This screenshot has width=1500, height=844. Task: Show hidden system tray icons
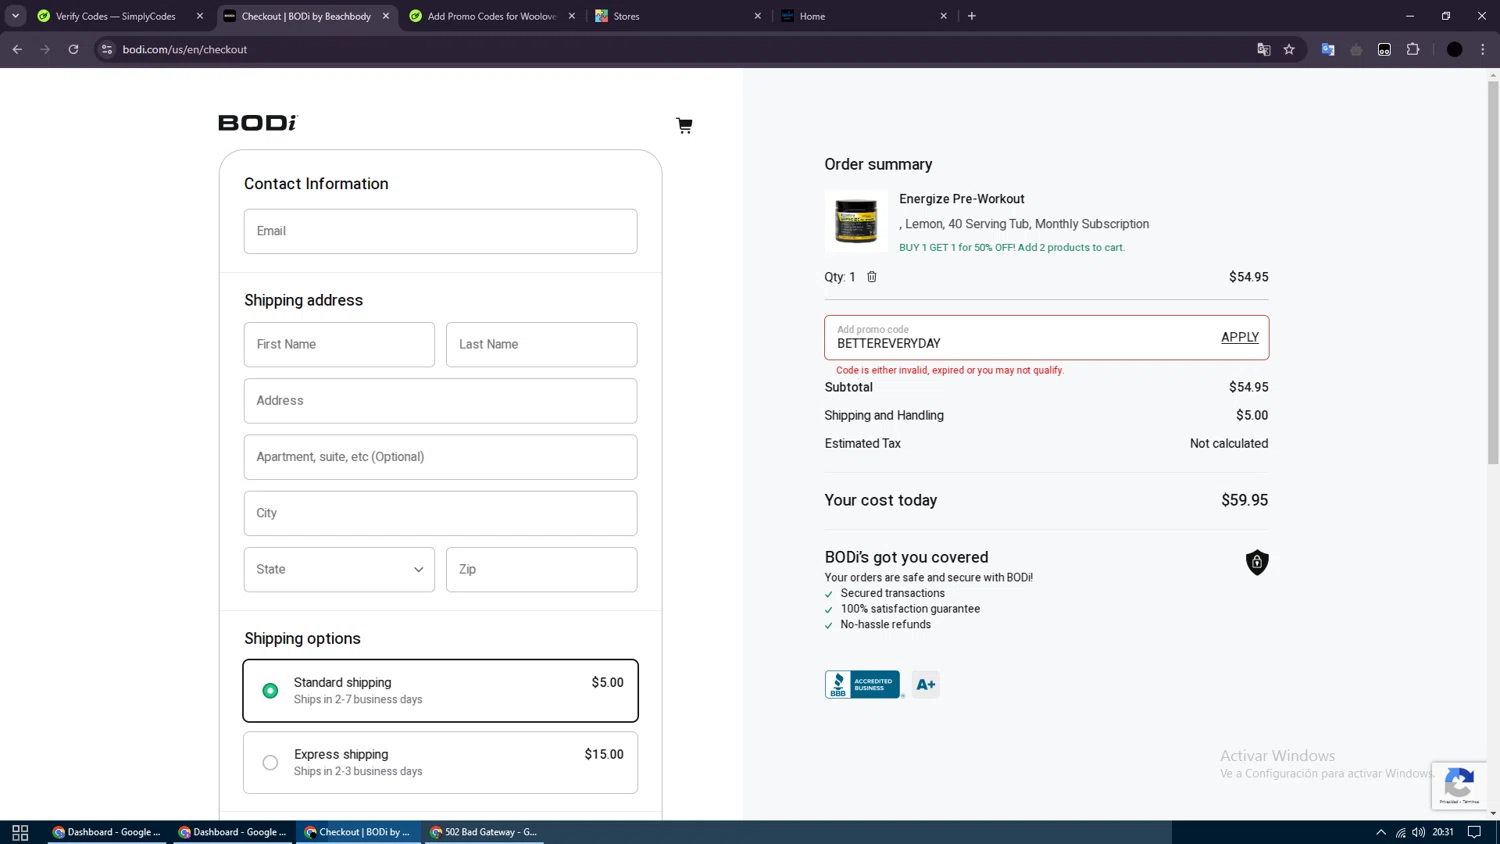click(x=1380, y=832)
